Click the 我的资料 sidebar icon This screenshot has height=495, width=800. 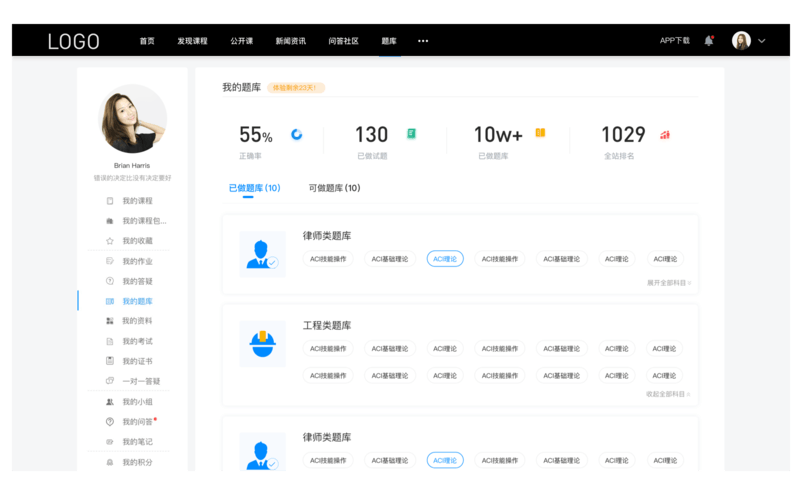point(110,321)
